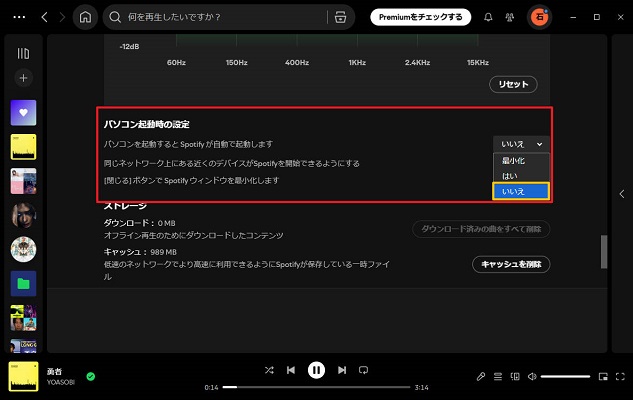The height and width of the screenshot is (400, 633).
Task: Click the 15KHz equalizer band label
Action: click(478, 63)
